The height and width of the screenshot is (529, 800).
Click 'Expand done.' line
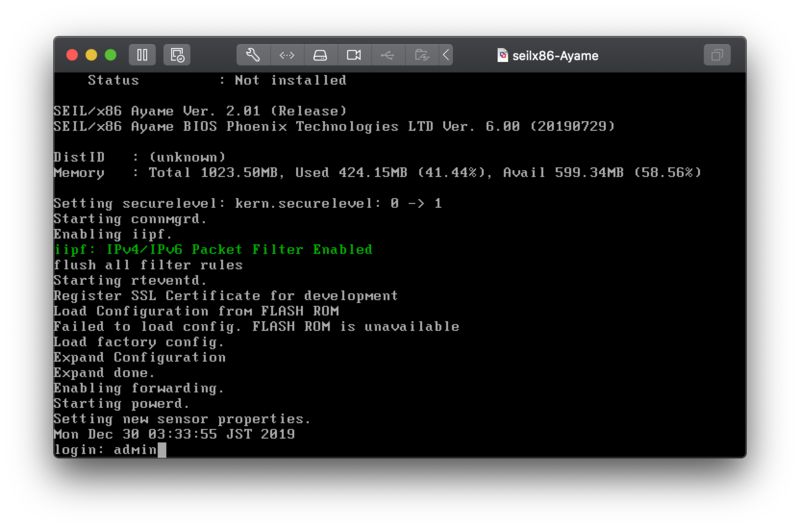(104, 373)
